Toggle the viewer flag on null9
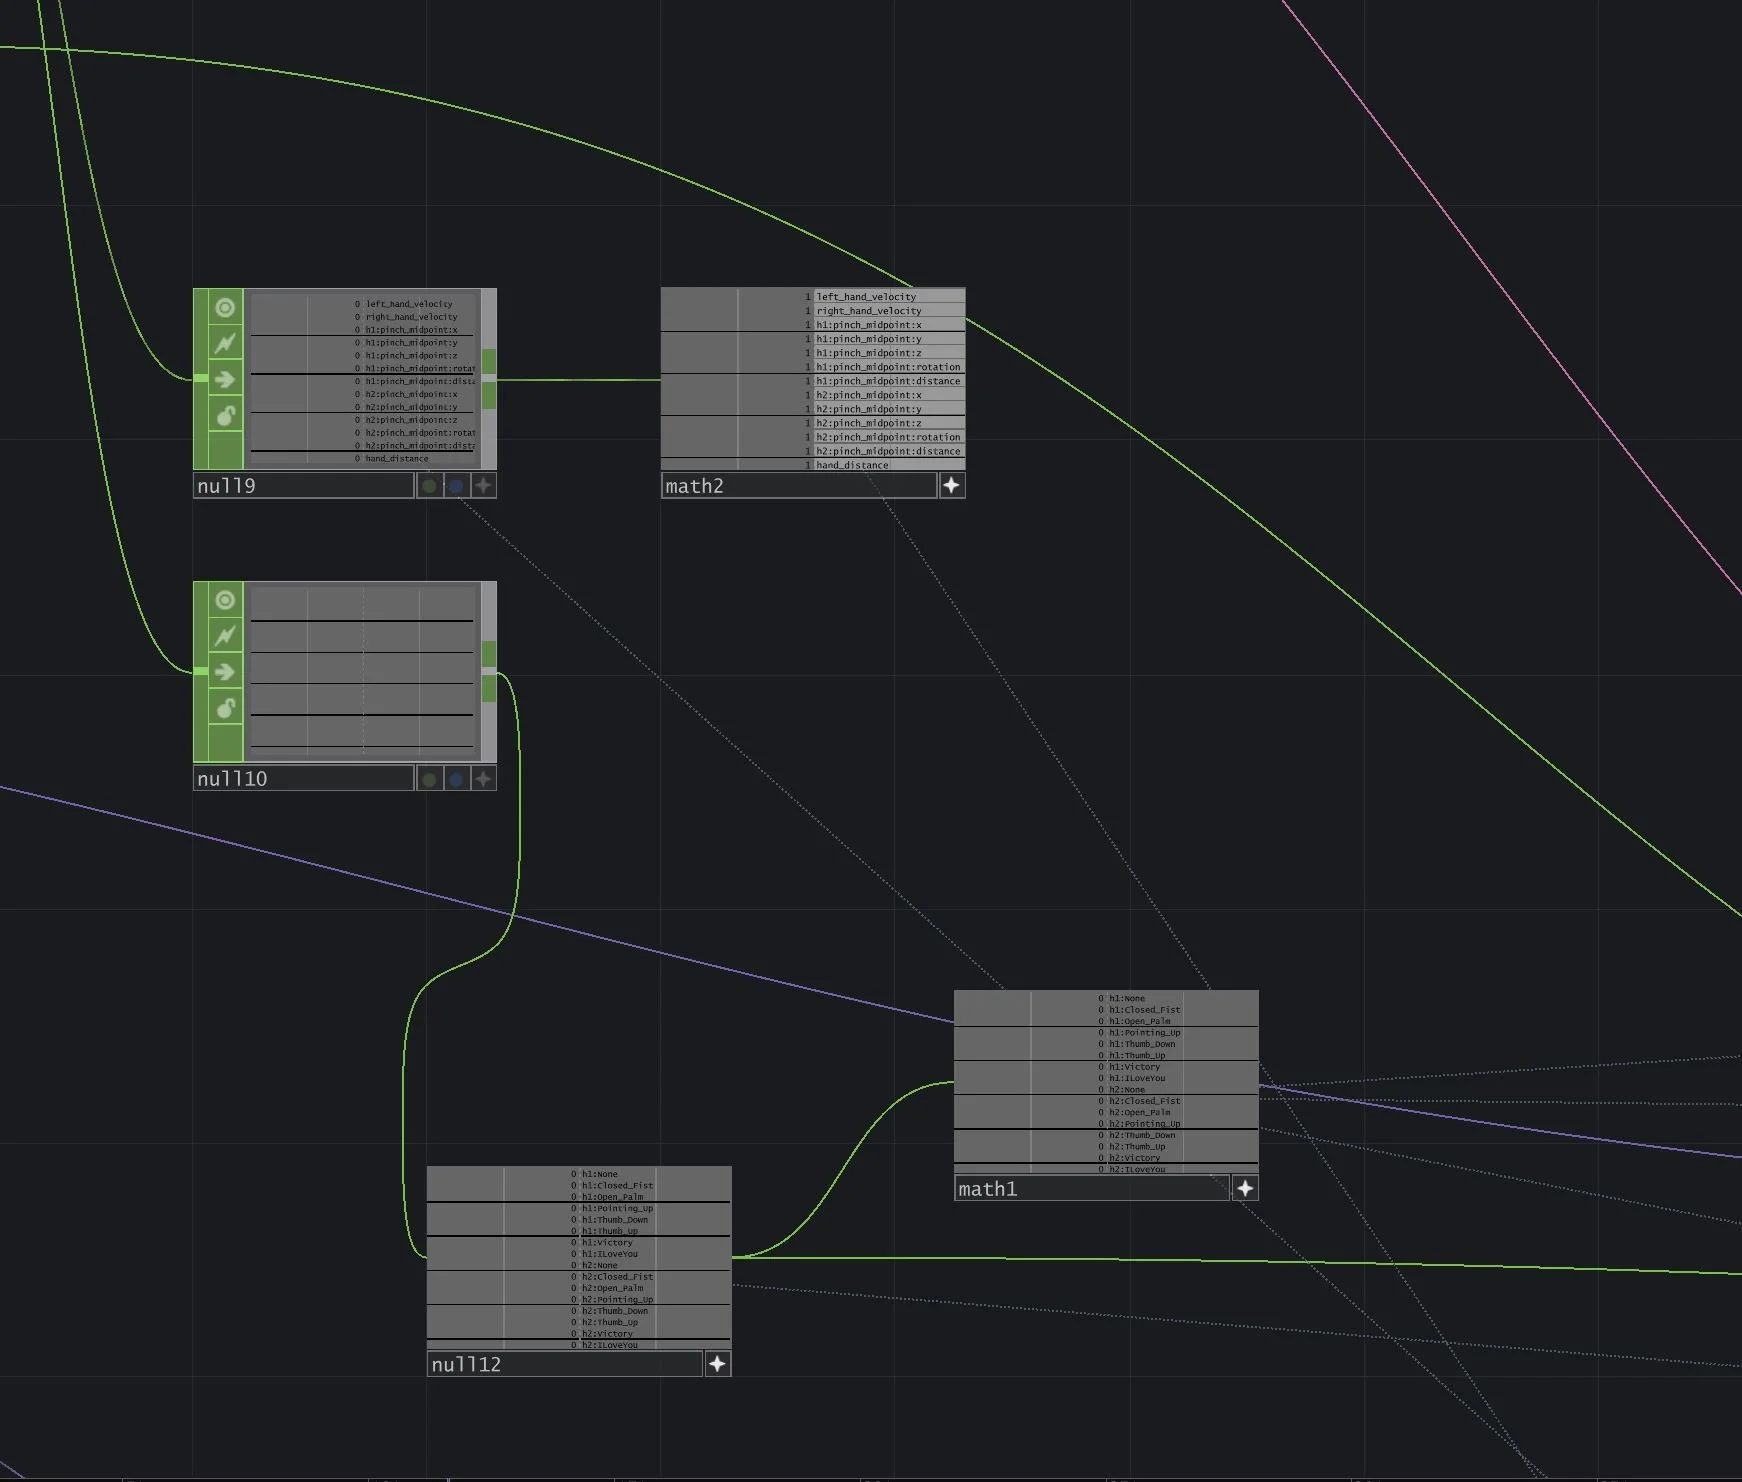 pyautogui.click(x=225, y=307)
